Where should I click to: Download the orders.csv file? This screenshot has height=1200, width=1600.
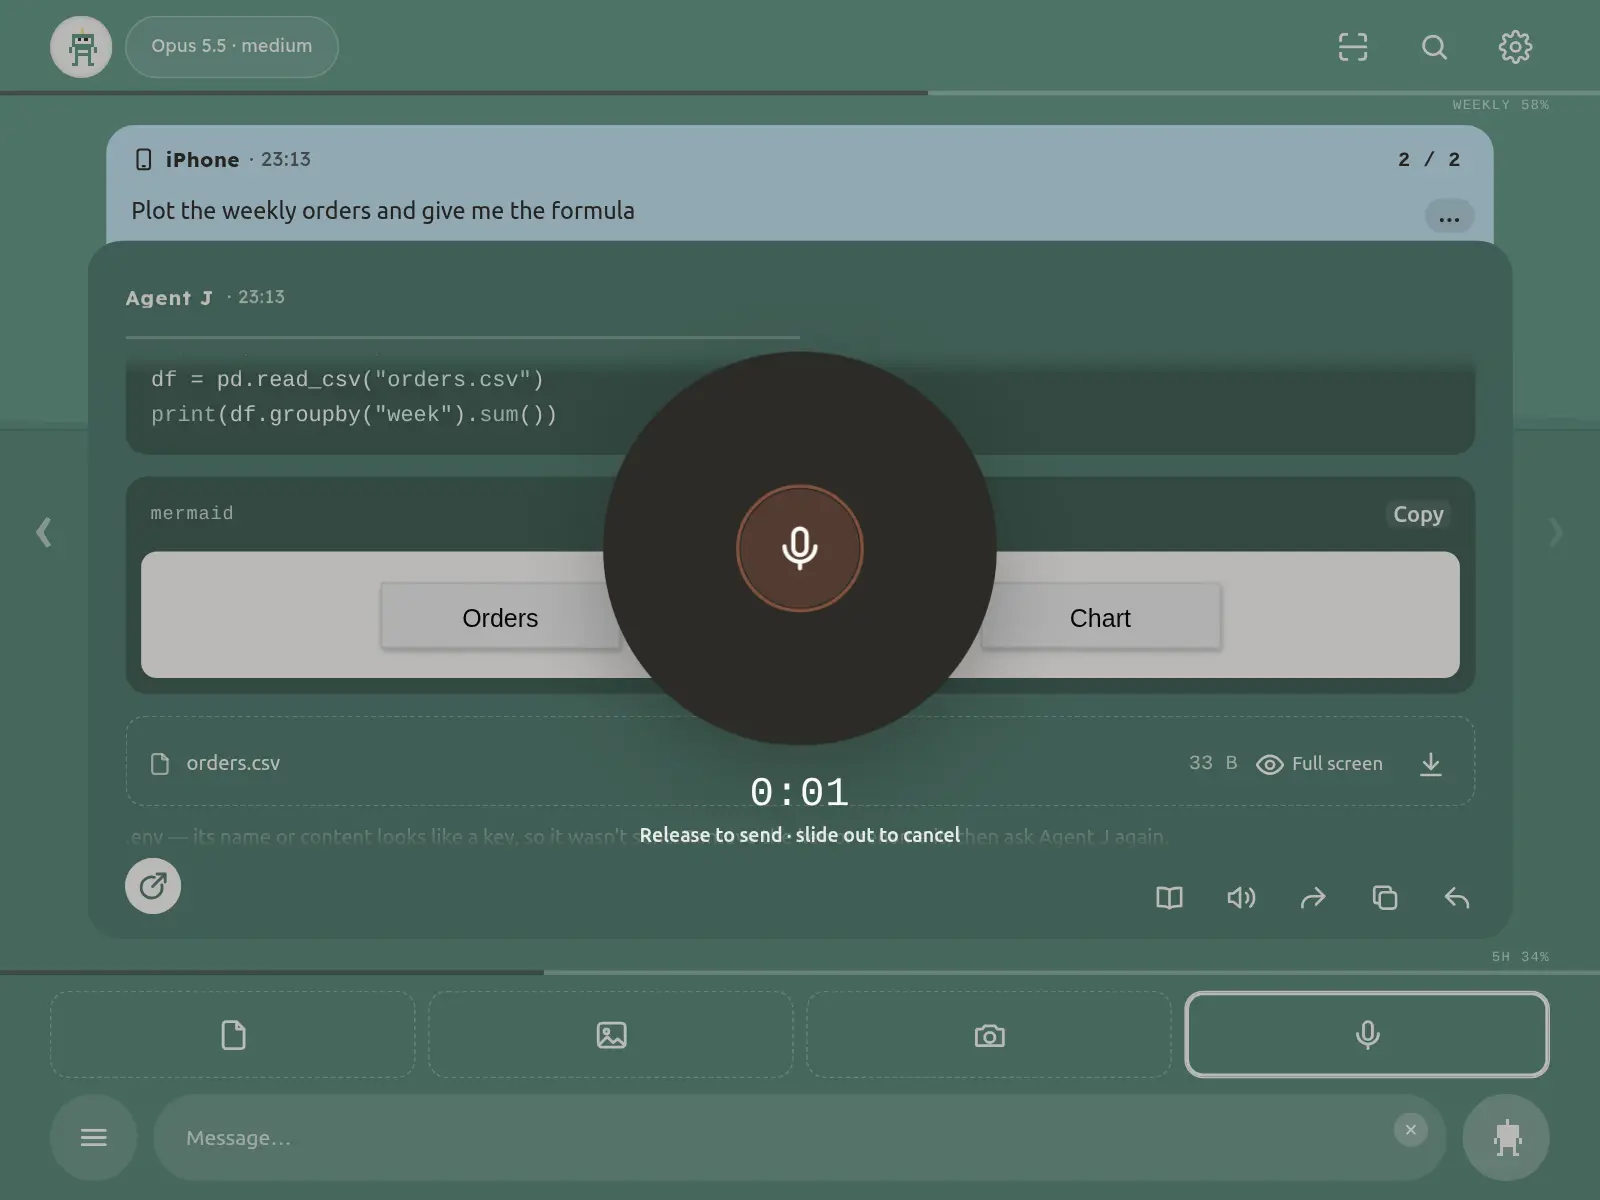(x=1431, y=764)
